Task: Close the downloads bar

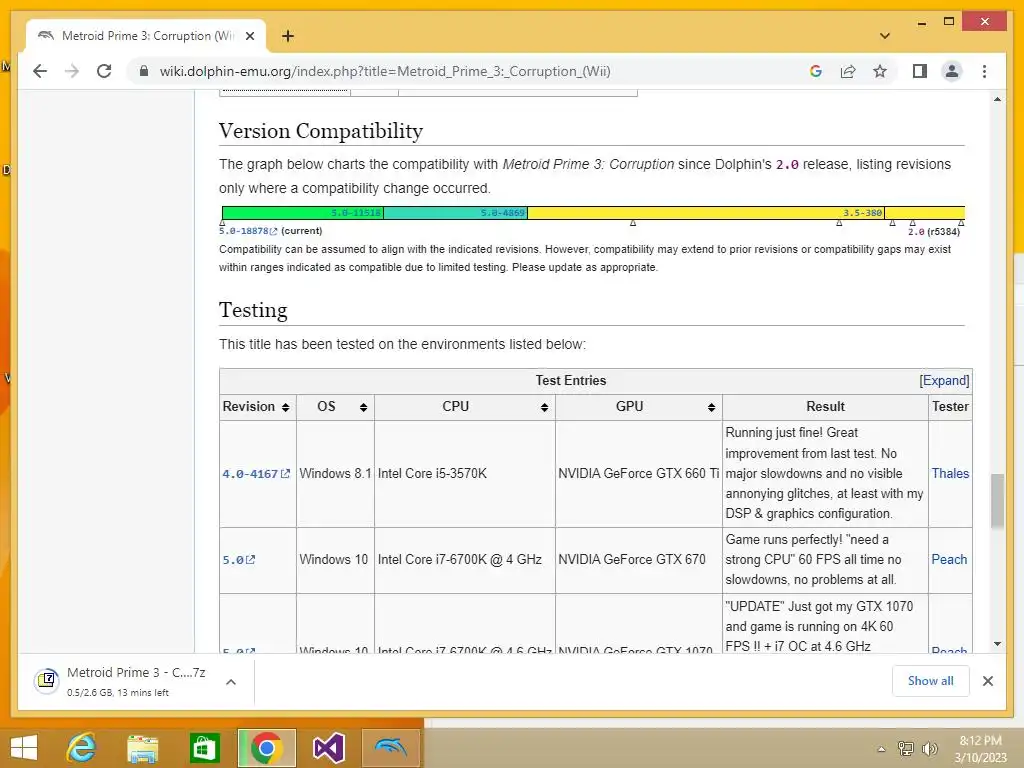Action: pos(987,681)
